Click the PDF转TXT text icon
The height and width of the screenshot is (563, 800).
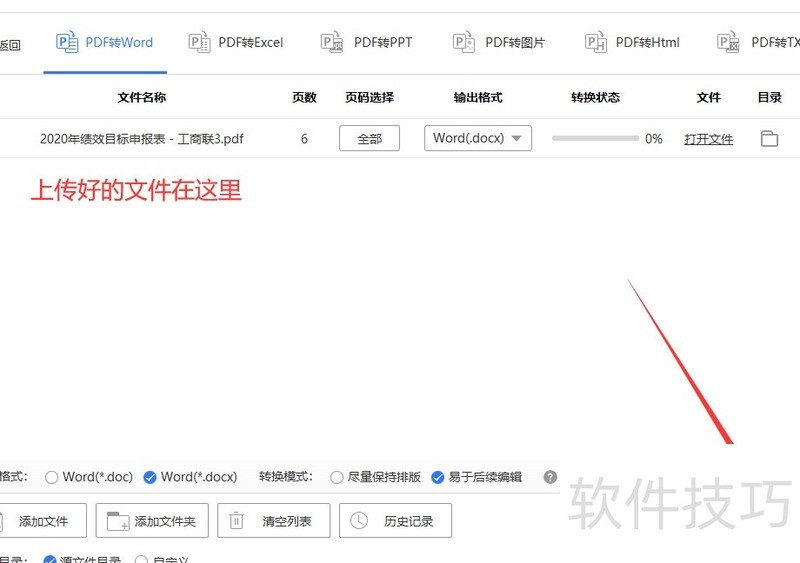tap(728, 42)
